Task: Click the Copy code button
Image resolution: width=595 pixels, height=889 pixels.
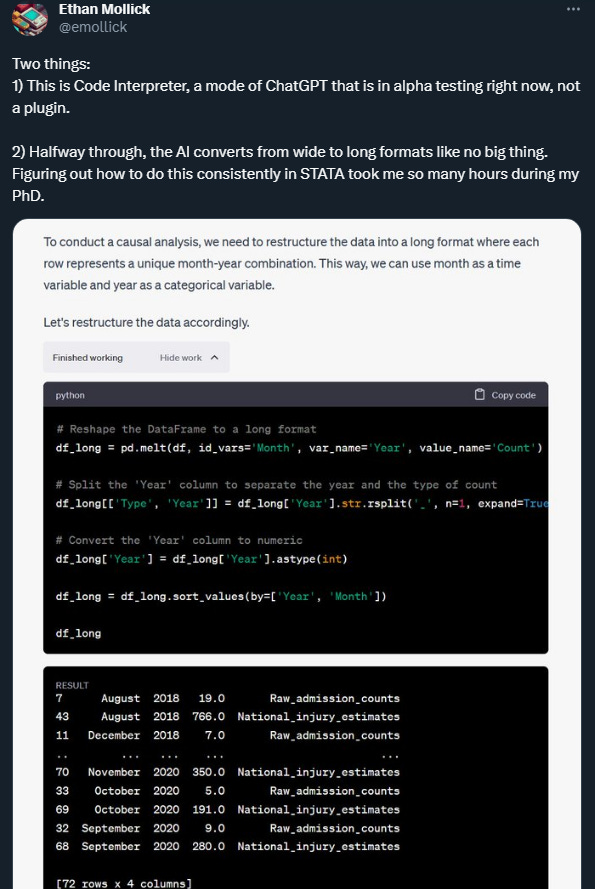Action: click(x=505, y=395)
